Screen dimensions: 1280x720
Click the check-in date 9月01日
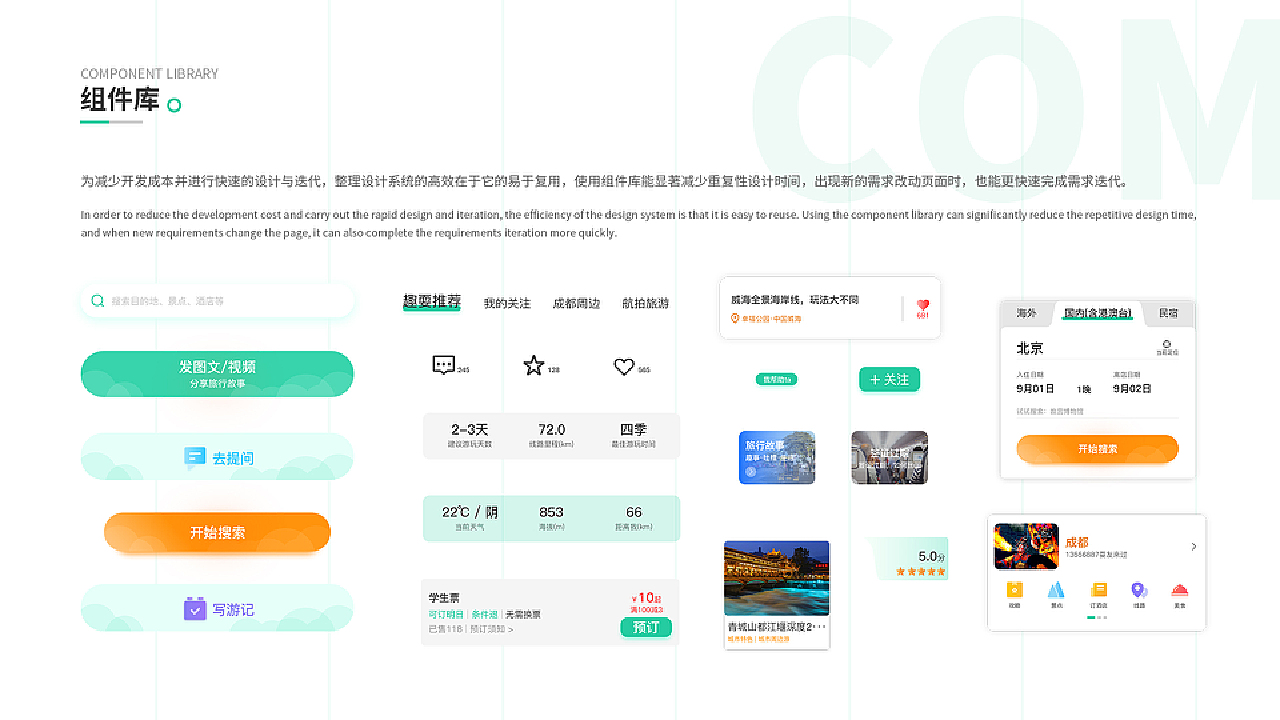click(x=1035, y=388)
